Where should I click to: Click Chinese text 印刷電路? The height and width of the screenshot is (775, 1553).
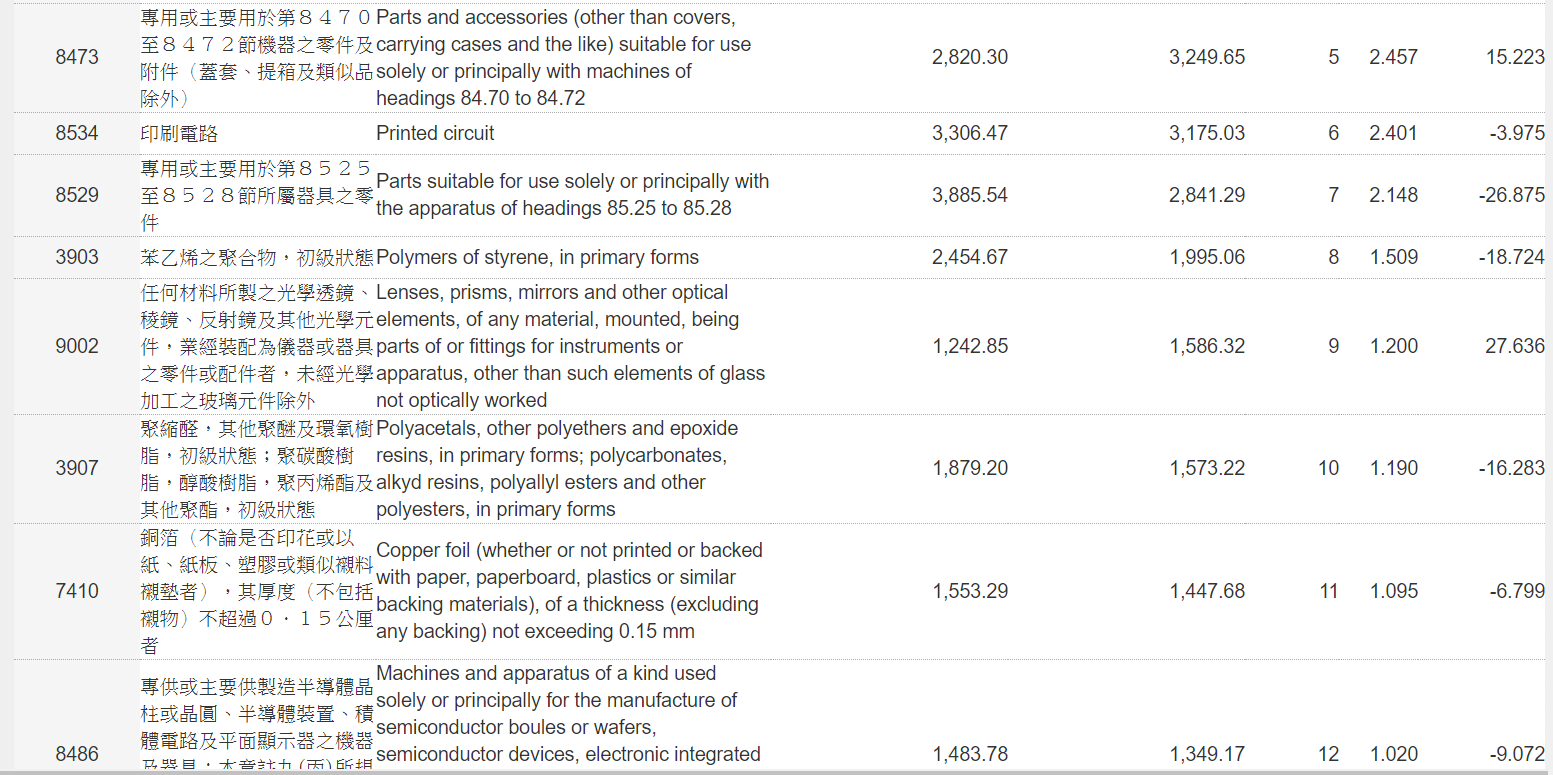[x=179, y=133]
